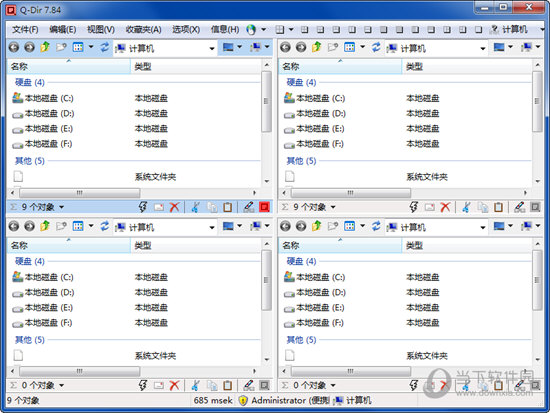Click the vertical scrollbar of the top-left pane

point(267,102)
